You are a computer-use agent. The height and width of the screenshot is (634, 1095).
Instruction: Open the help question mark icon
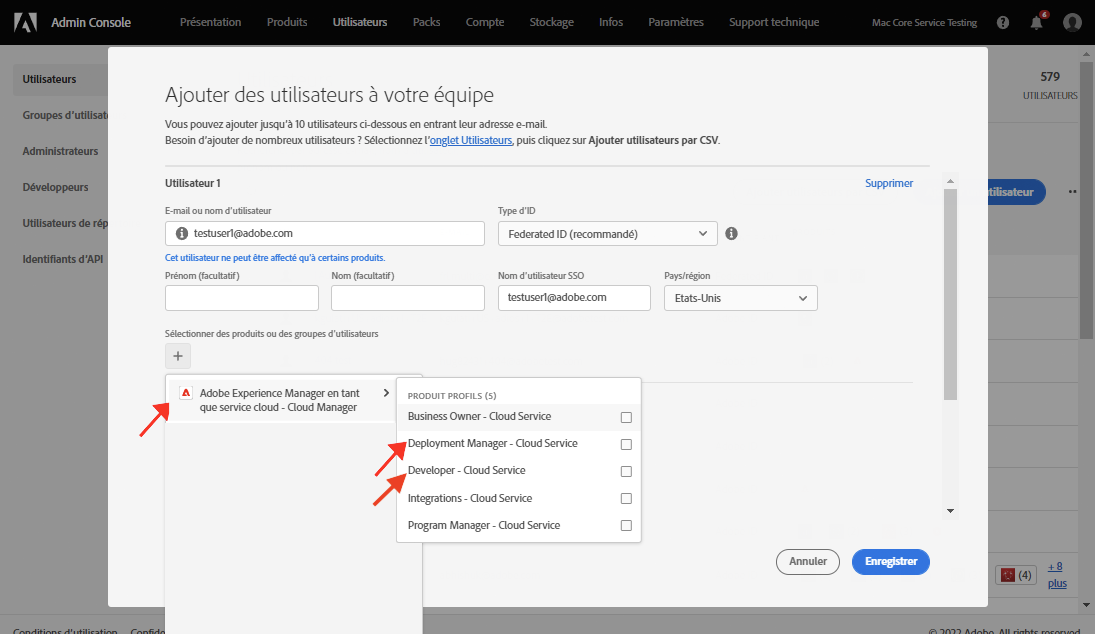coord(1003,22)
